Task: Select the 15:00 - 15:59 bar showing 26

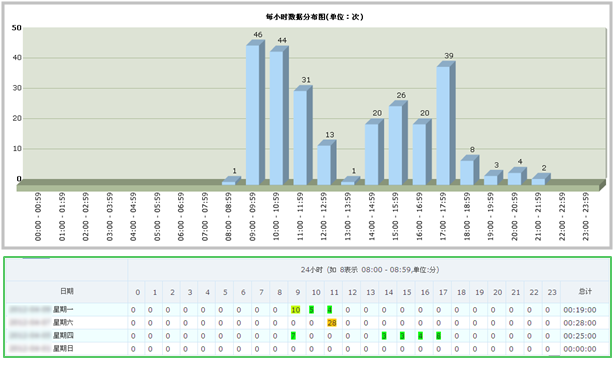Action: point(398,143)
